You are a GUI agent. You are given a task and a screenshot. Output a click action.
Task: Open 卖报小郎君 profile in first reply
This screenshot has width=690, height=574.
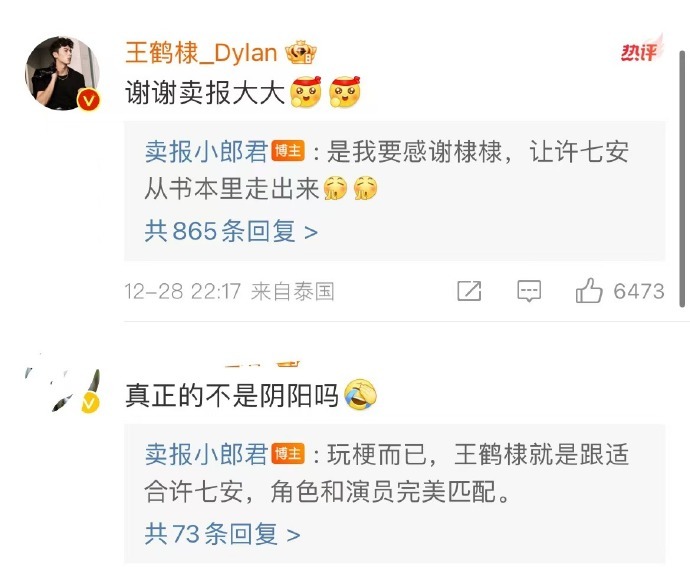click(206, 152)
